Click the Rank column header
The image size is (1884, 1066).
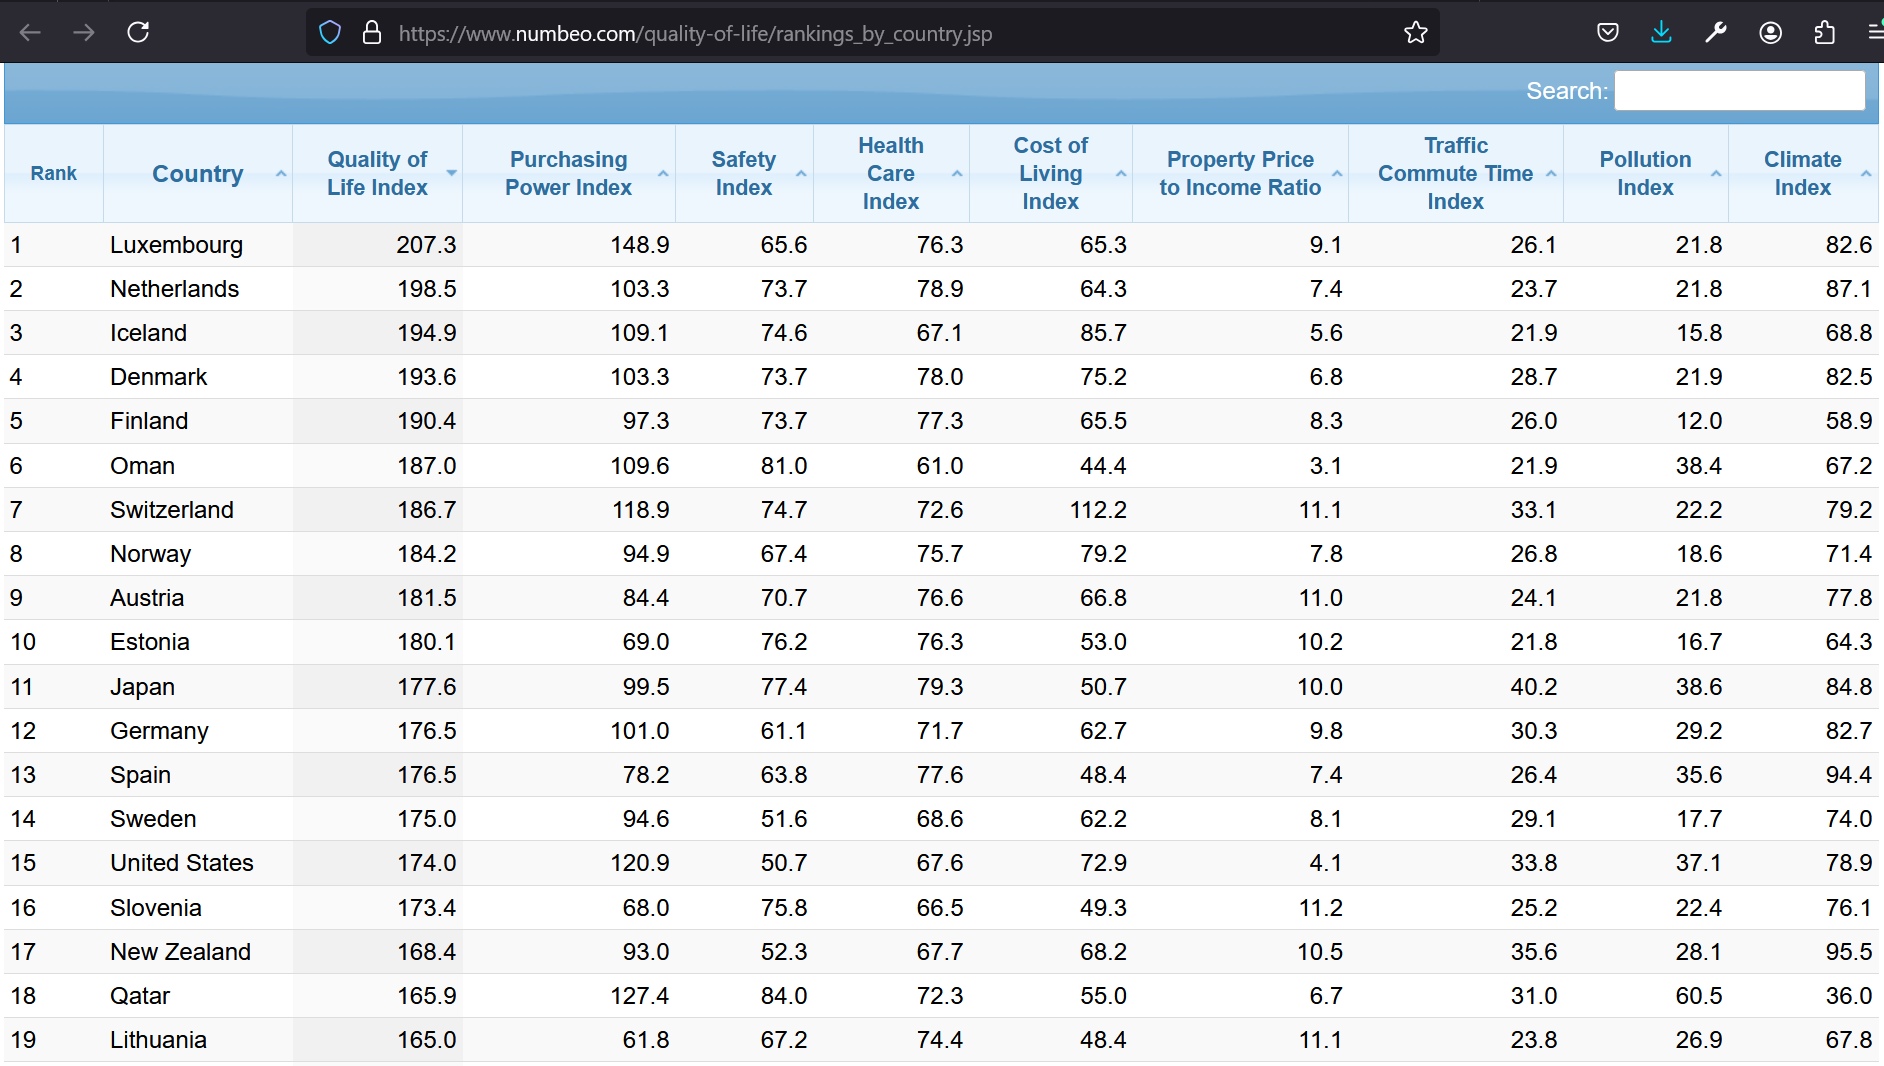point(54,173)
